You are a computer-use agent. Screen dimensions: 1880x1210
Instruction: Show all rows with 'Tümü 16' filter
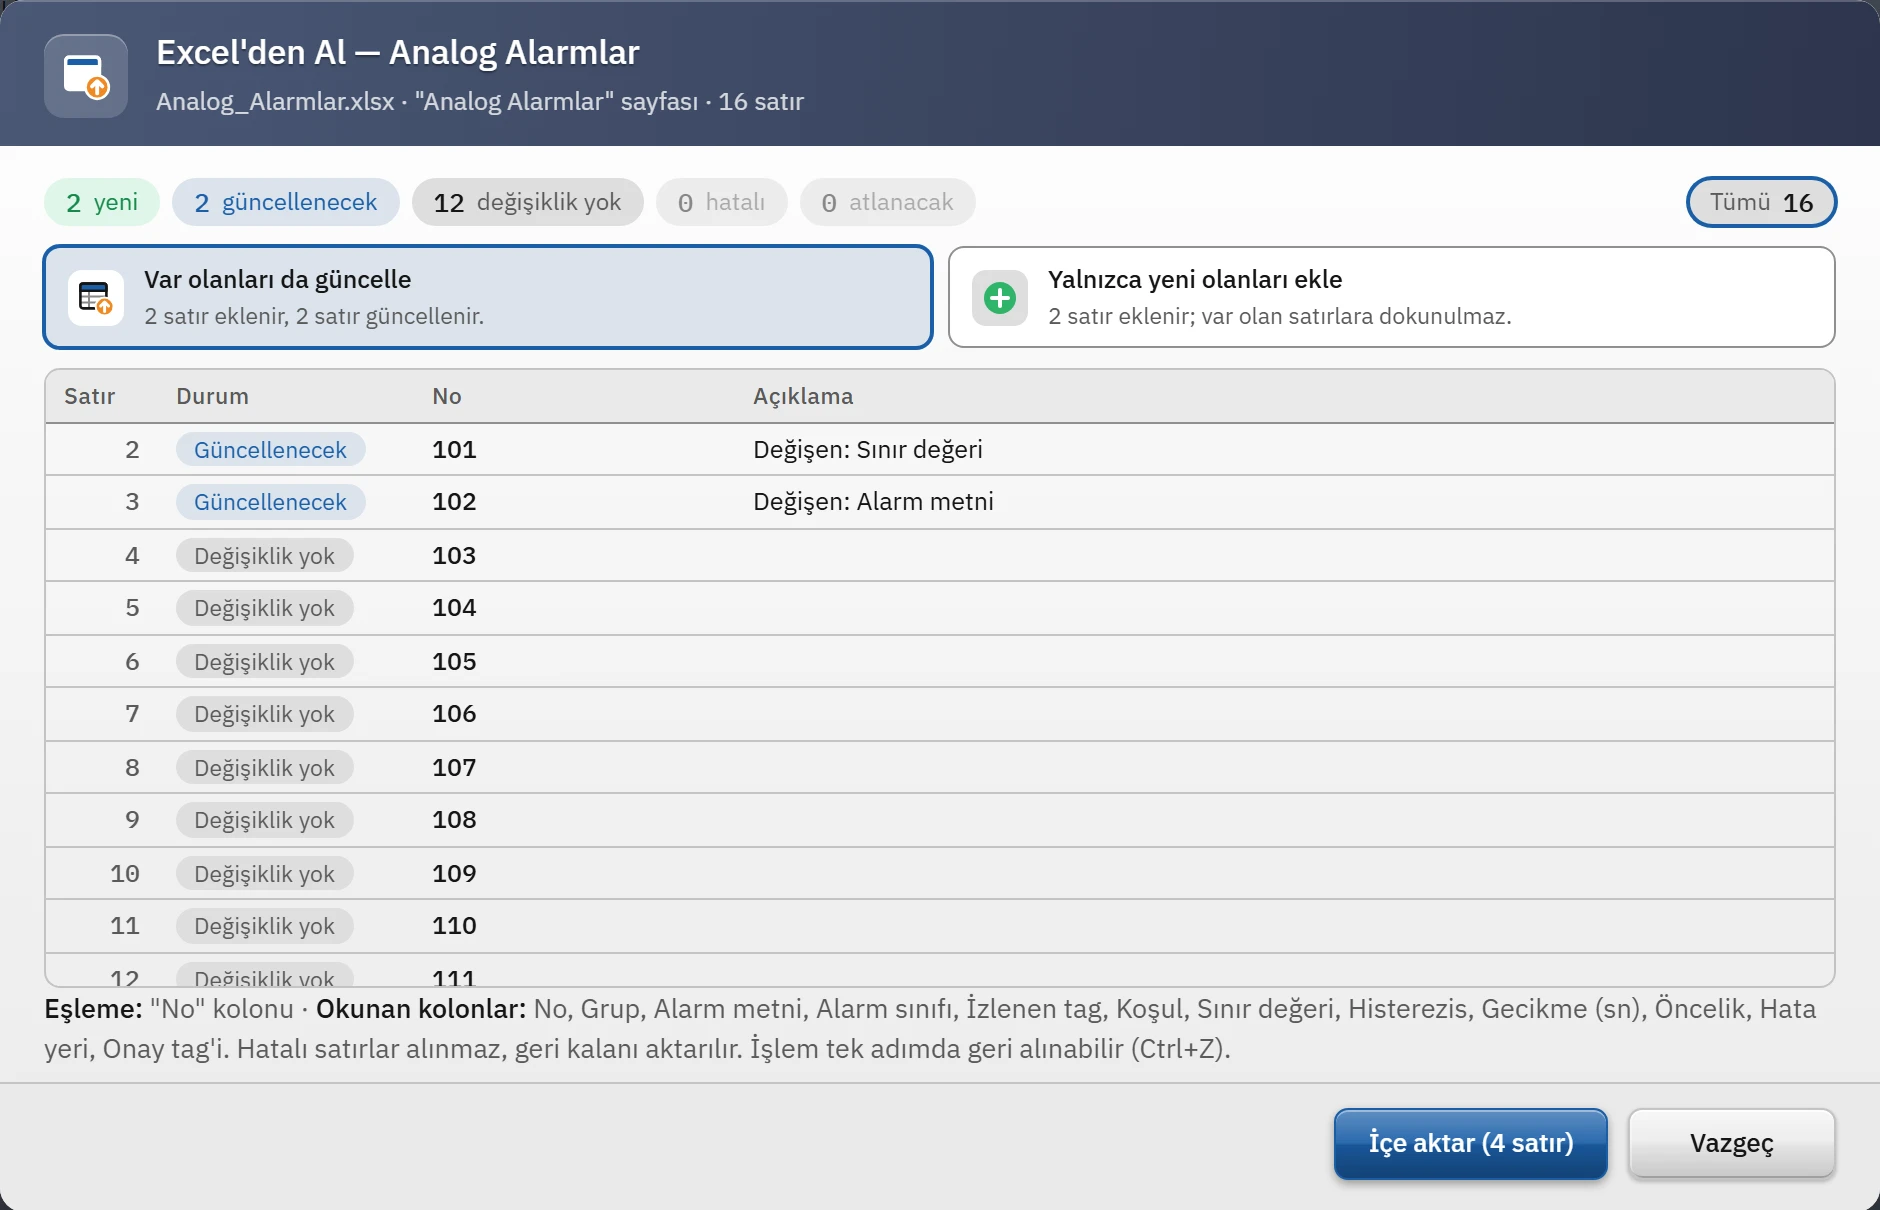click(x=1762, y=202)
